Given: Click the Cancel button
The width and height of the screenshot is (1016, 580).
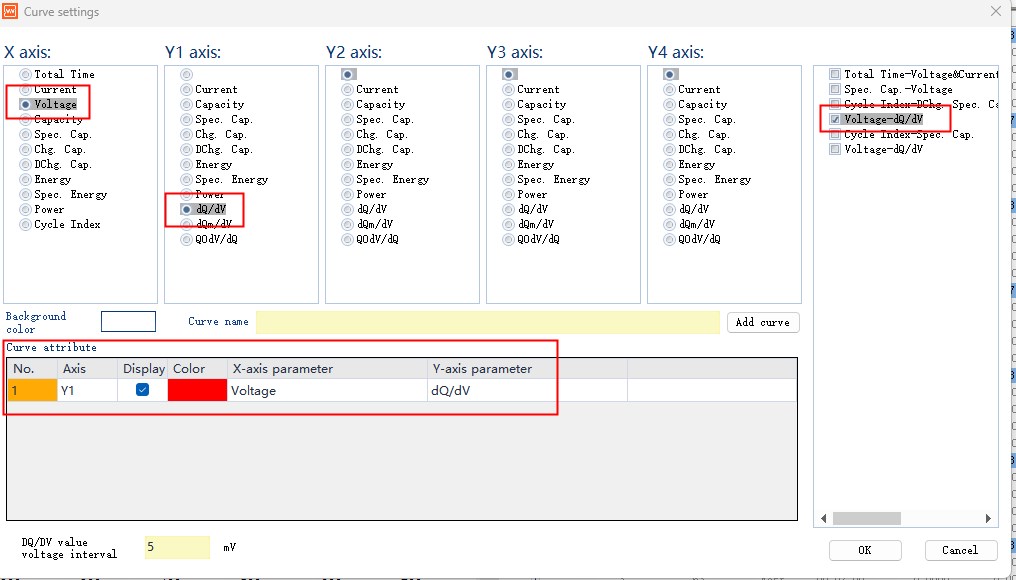Looking at the screenshot, I should point(960,550).
